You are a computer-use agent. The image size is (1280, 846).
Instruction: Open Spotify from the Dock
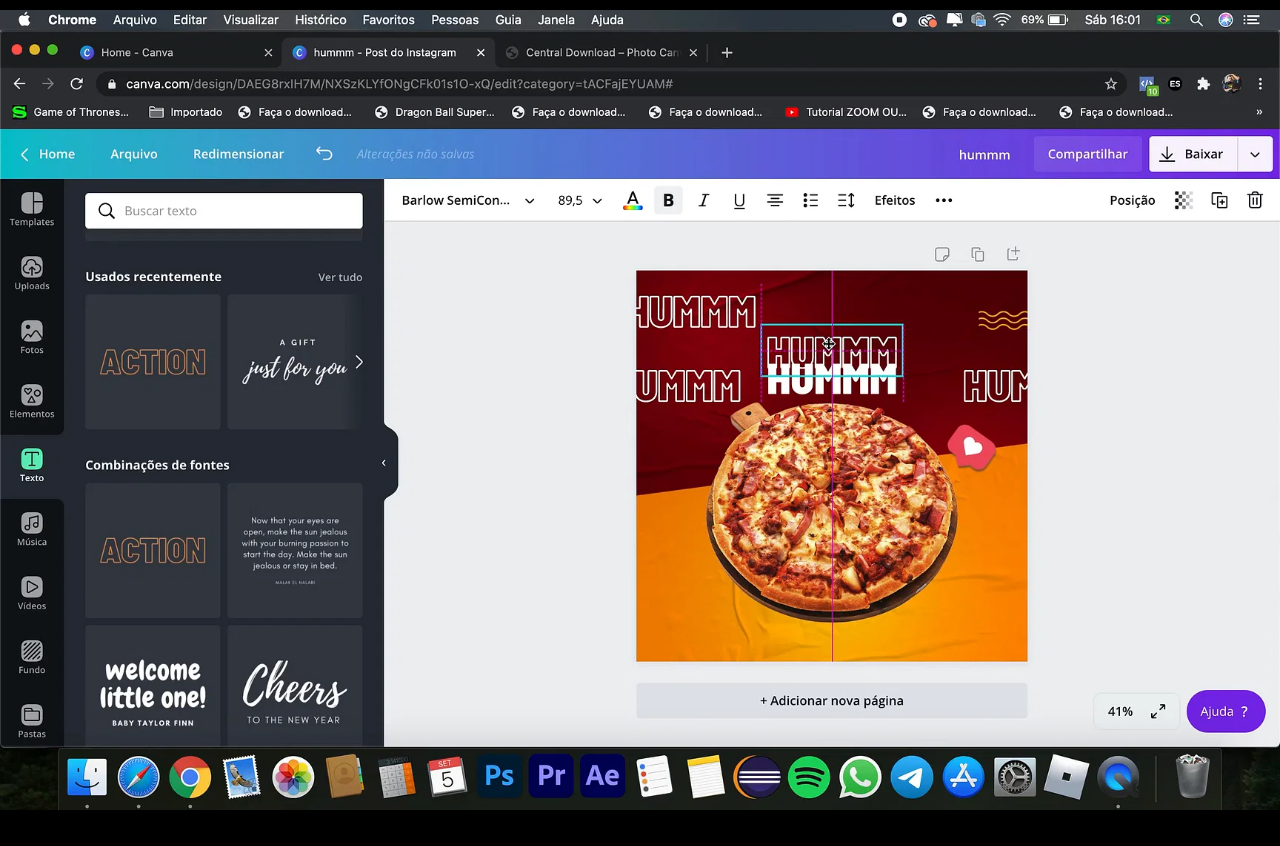[809, 776]
